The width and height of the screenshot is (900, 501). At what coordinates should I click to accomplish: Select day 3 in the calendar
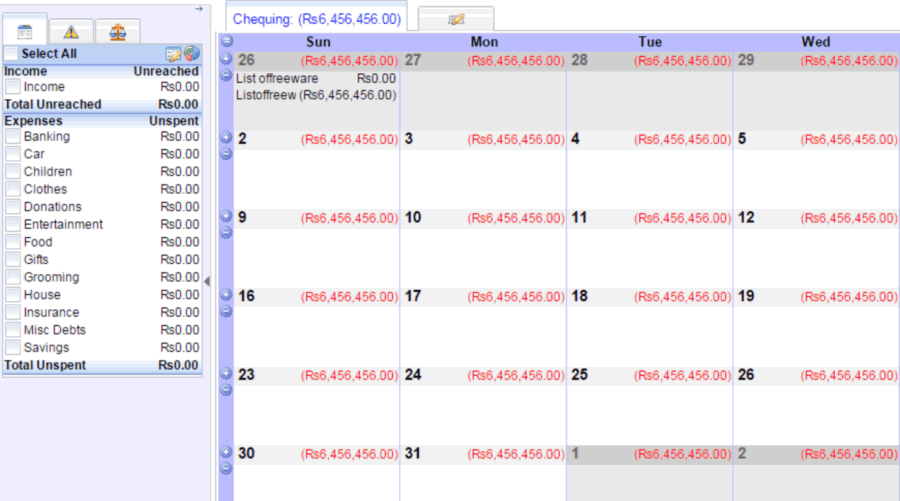[x=409, y=139]
